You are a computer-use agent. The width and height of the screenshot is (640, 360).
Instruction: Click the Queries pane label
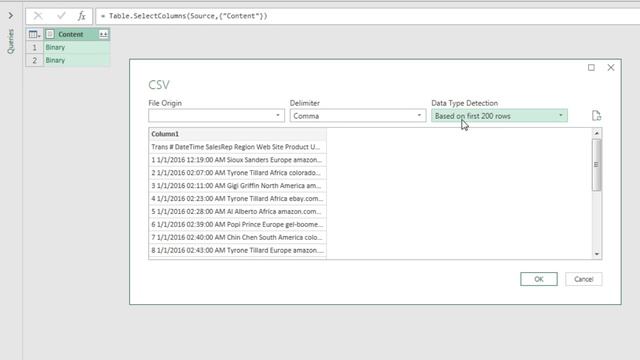11,41
